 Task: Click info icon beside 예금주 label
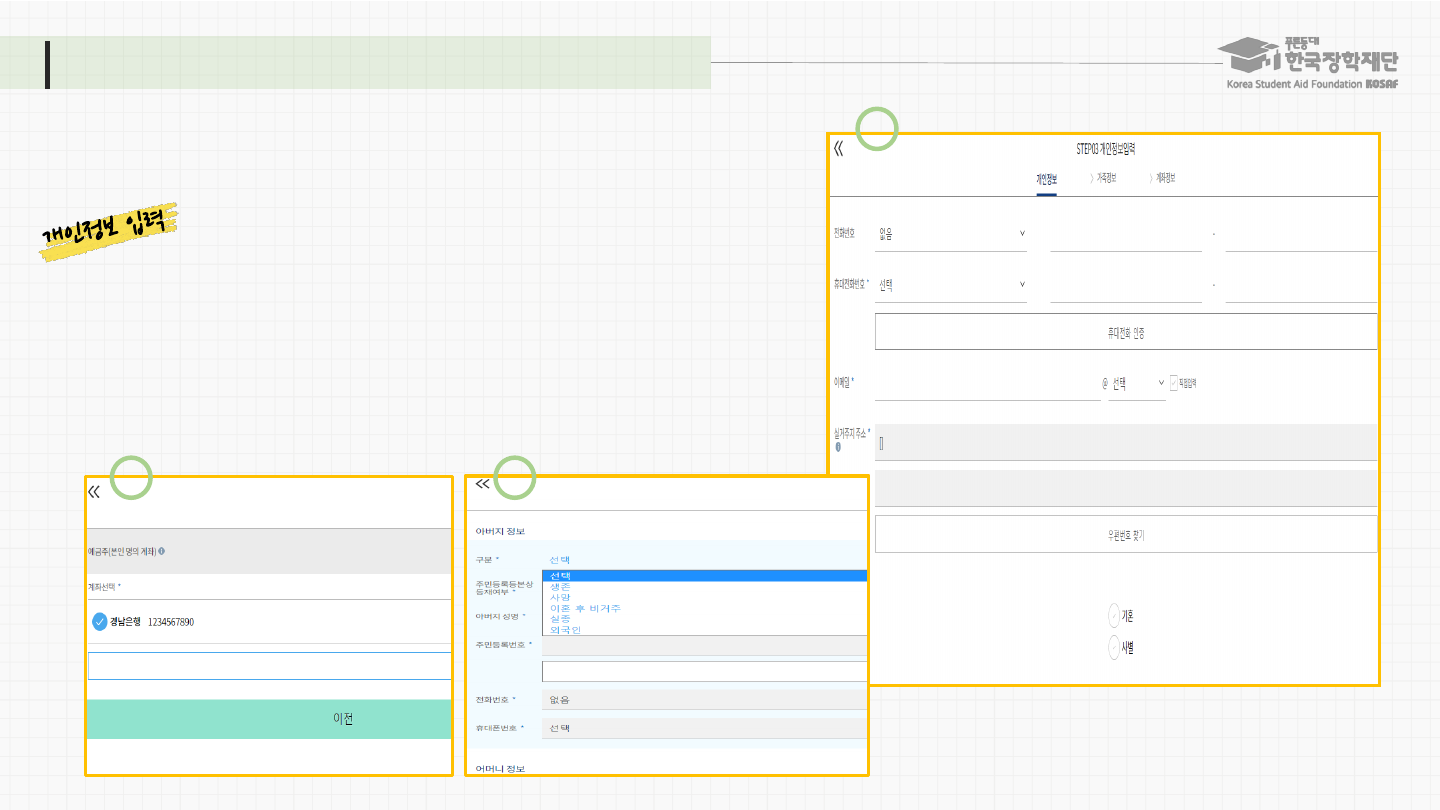pos(162,551)
